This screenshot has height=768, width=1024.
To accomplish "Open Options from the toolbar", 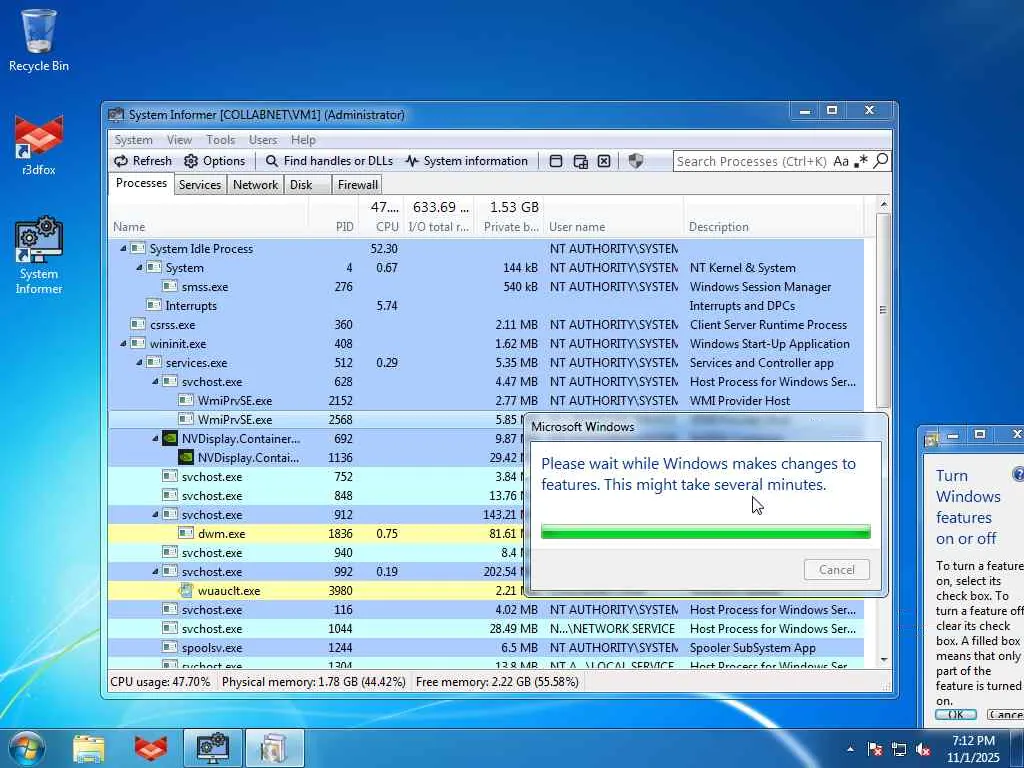I will point(215,161).
